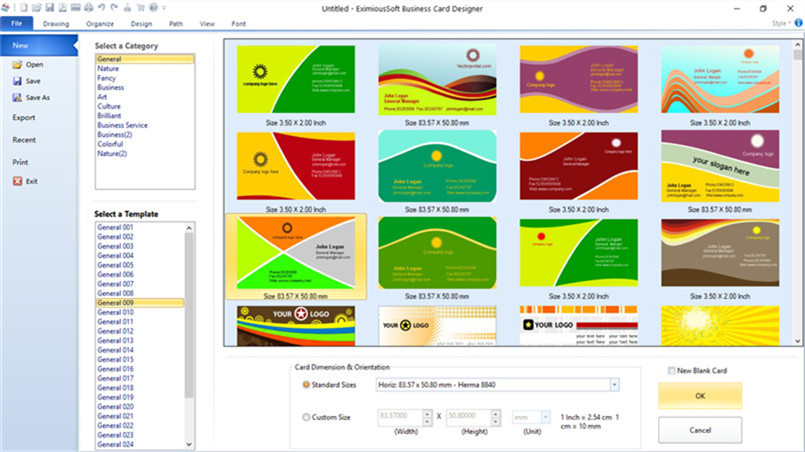805x452 pixels.
Task: Click the Undo arrow icon
Action: 101,8
